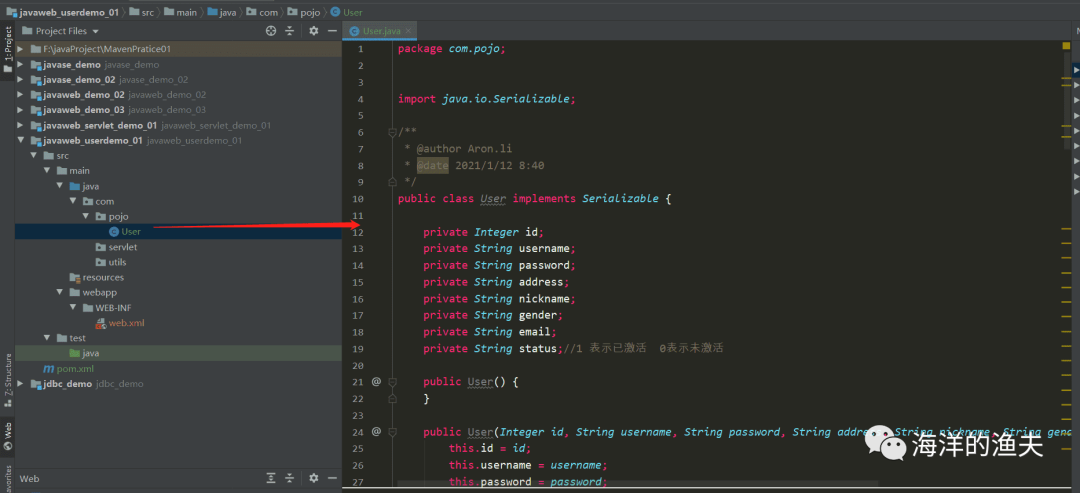Toggle the Favorites tool window stripe button
Image resolution: width=1080 pixels, height=493 pixels.
tap(8, 479)
